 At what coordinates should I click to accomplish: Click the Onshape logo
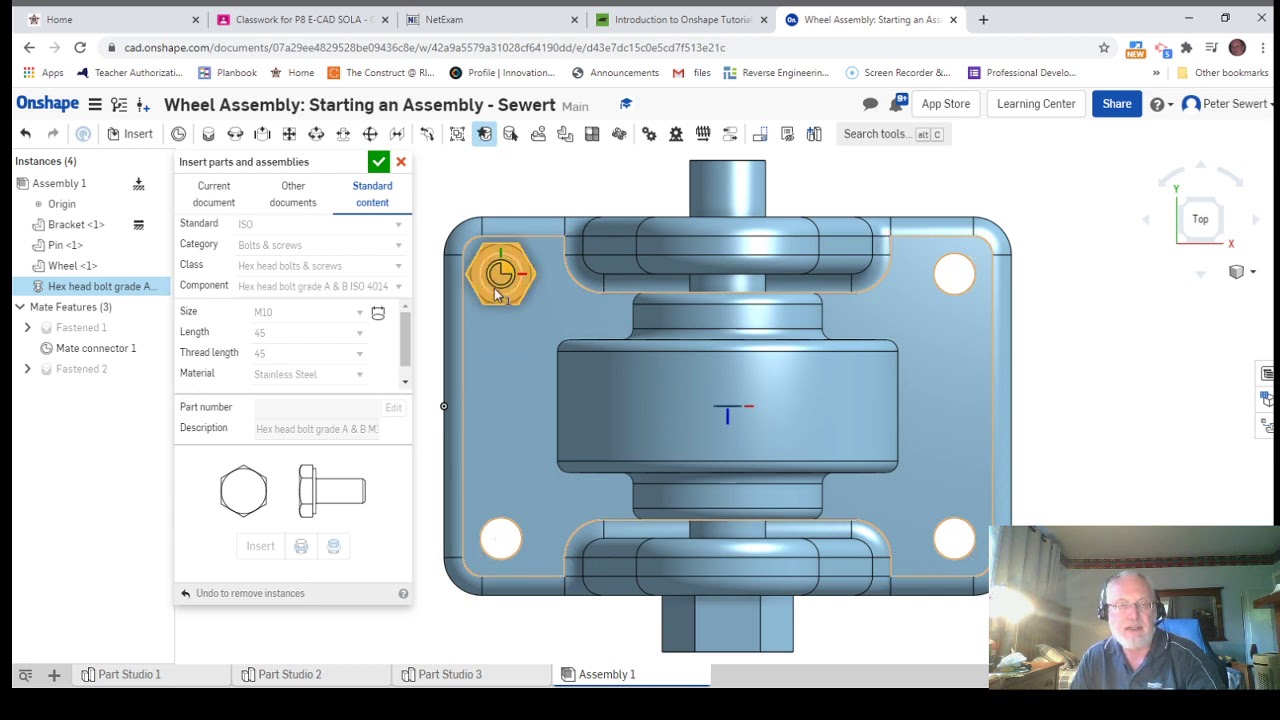[x=47, y=104]
